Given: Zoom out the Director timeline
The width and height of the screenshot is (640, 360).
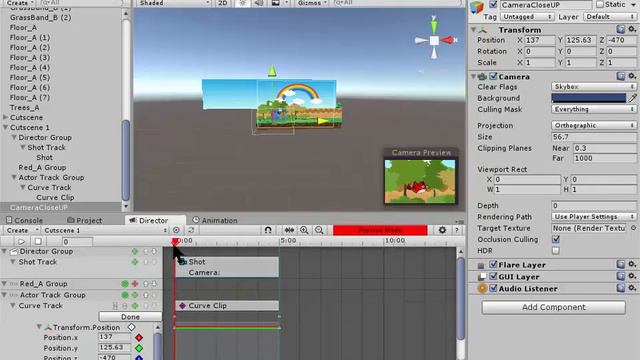Looking at the screenshot, I should (x=319, y=230).
